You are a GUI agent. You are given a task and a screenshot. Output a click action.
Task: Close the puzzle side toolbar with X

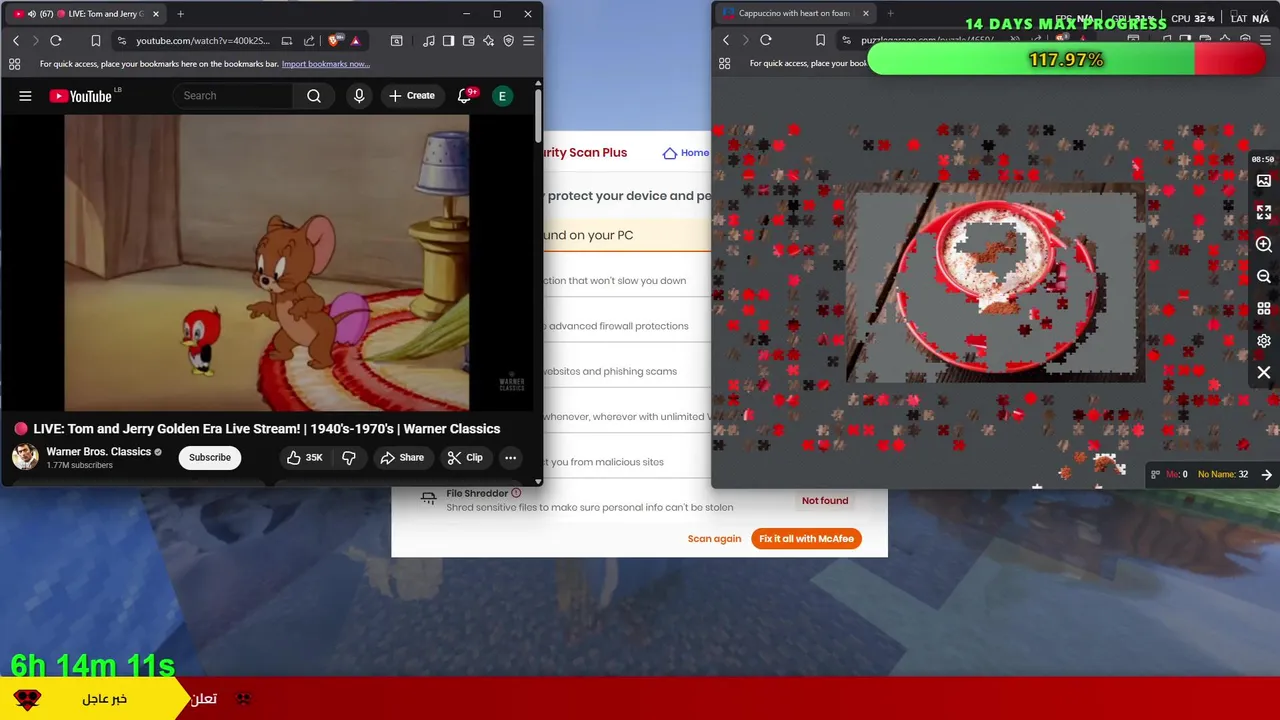pyautogui.click(x=1264, y=373)
